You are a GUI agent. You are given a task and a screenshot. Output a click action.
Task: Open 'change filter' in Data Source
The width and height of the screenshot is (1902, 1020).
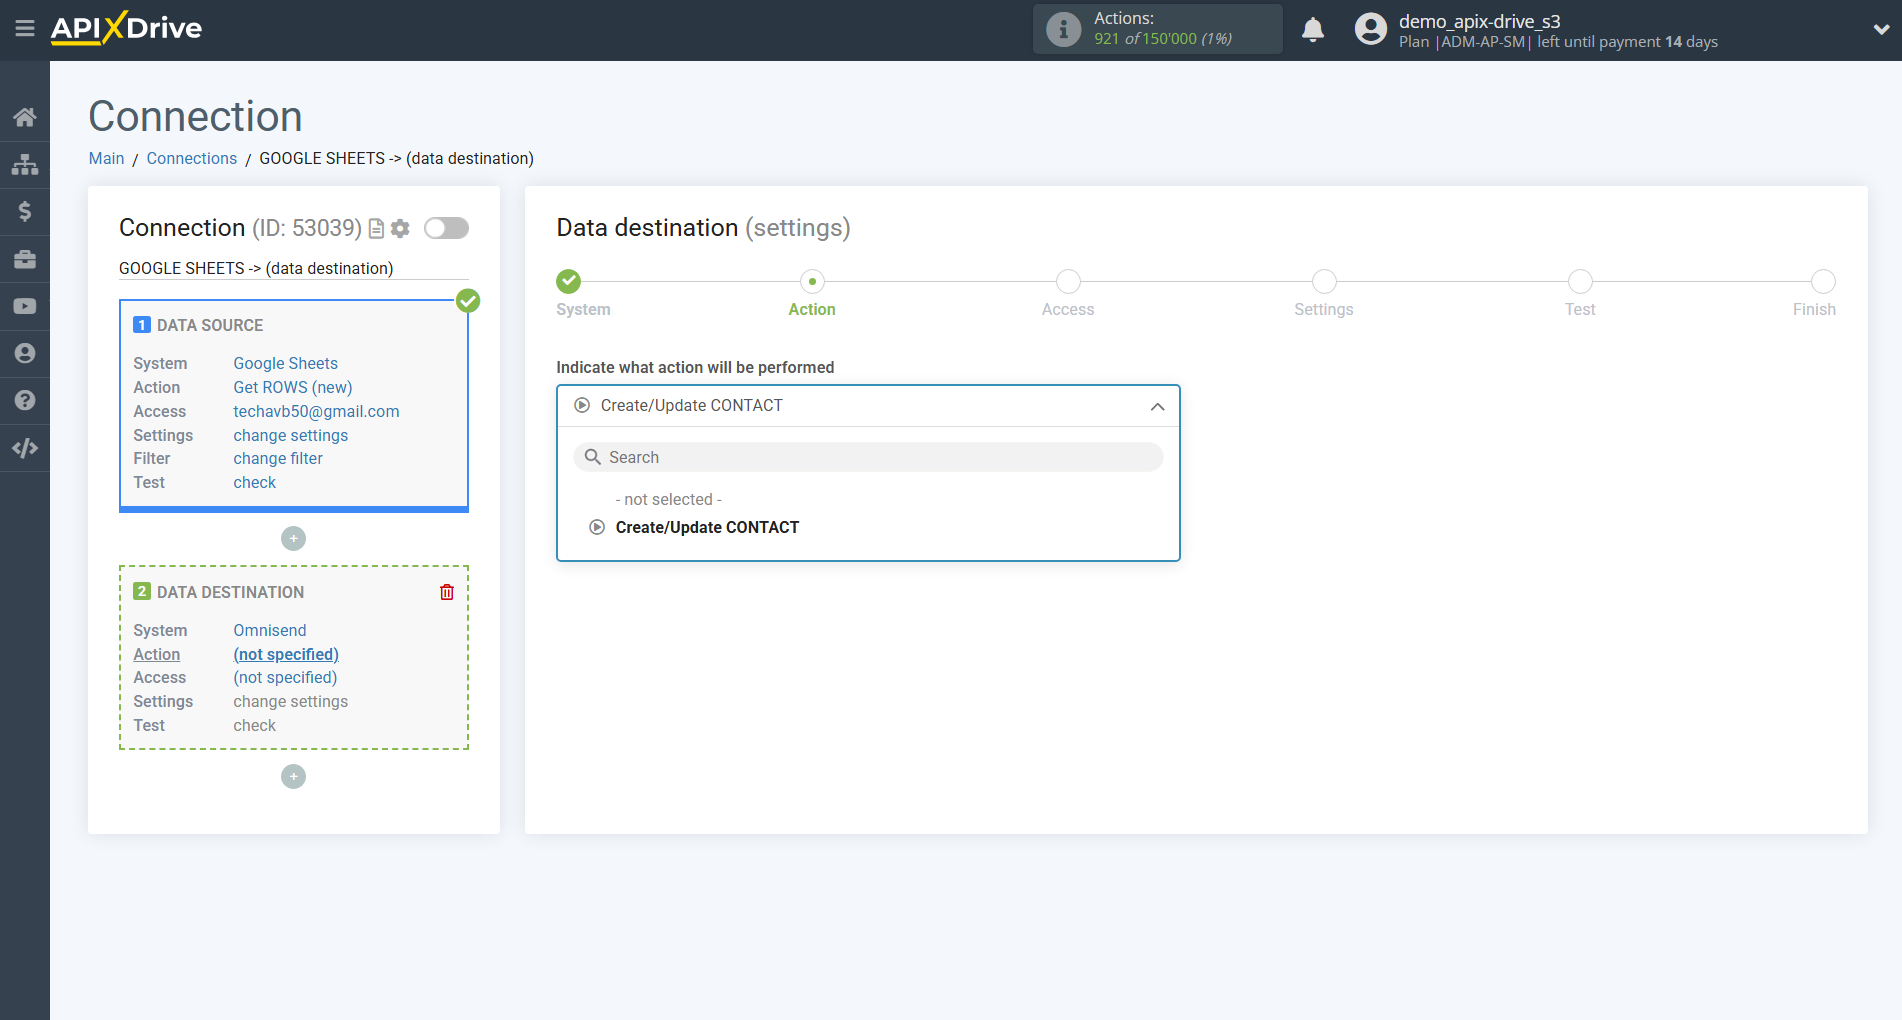click(277, 458)
